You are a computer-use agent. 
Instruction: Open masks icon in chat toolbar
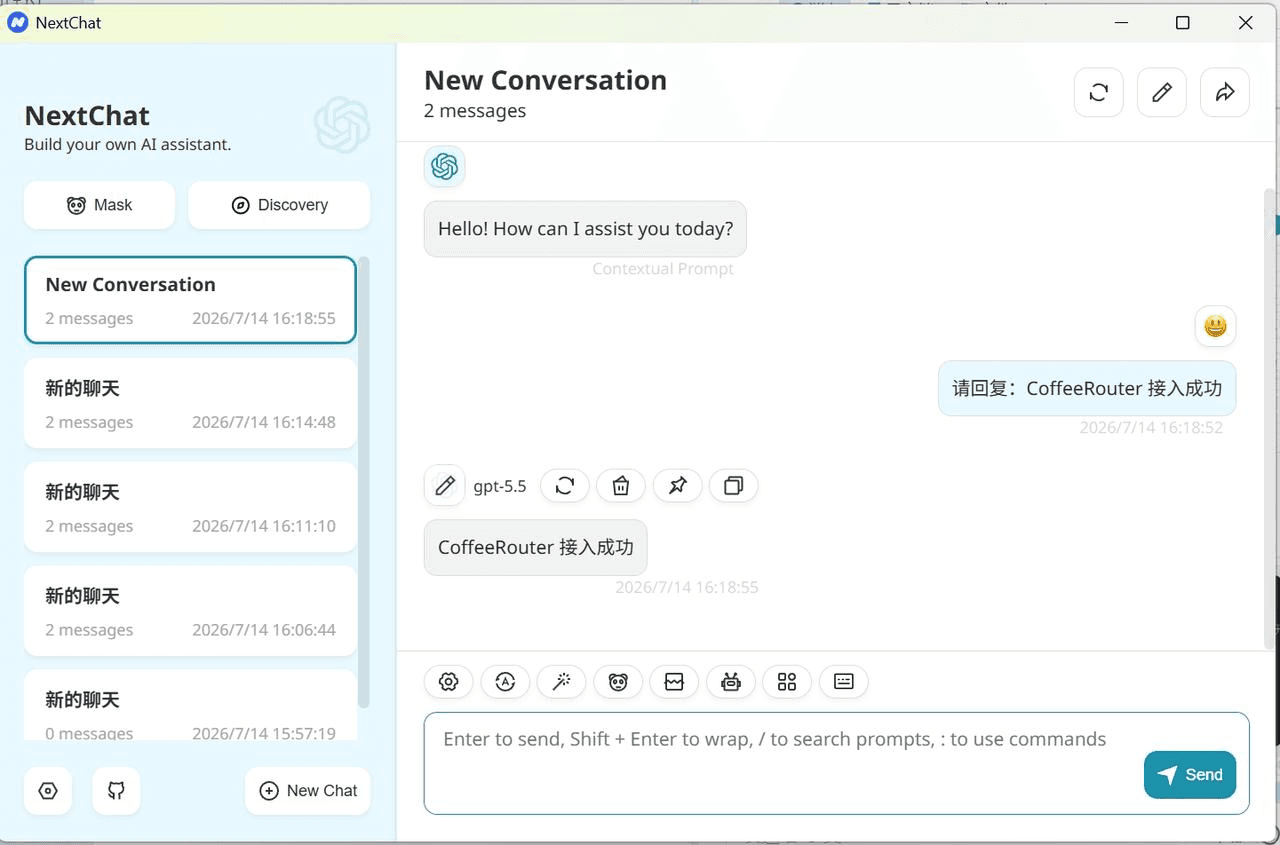(618, 682)
